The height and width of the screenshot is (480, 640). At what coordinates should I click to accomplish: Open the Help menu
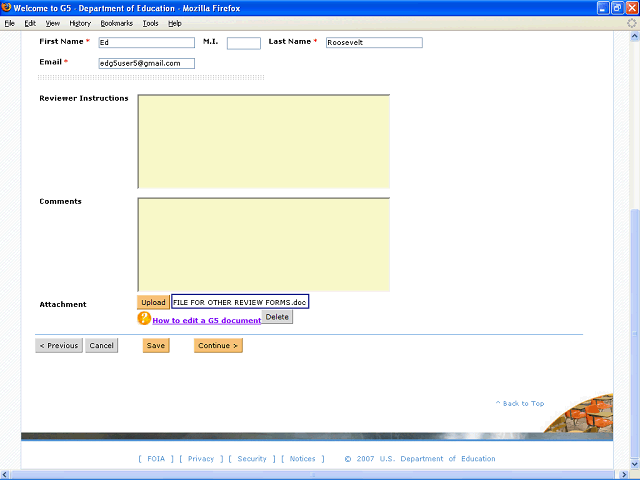(175, 23)
